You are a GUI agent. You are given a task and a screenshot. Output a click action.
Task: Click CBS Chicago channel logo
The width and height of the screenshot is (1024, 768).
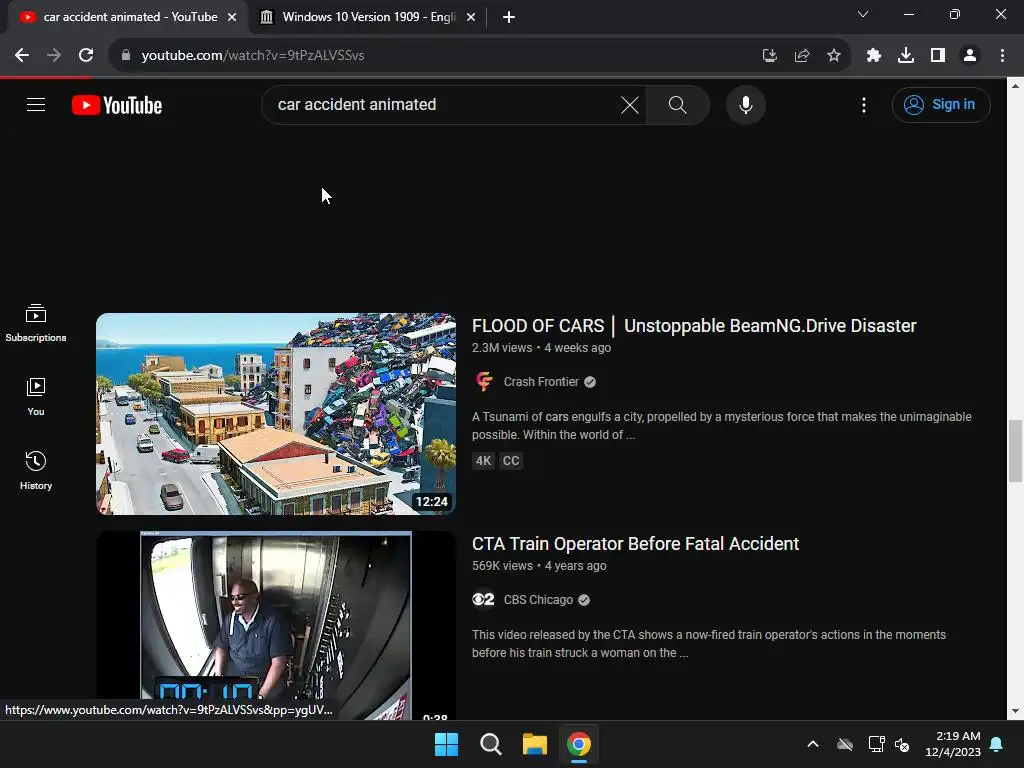point(484,600)
